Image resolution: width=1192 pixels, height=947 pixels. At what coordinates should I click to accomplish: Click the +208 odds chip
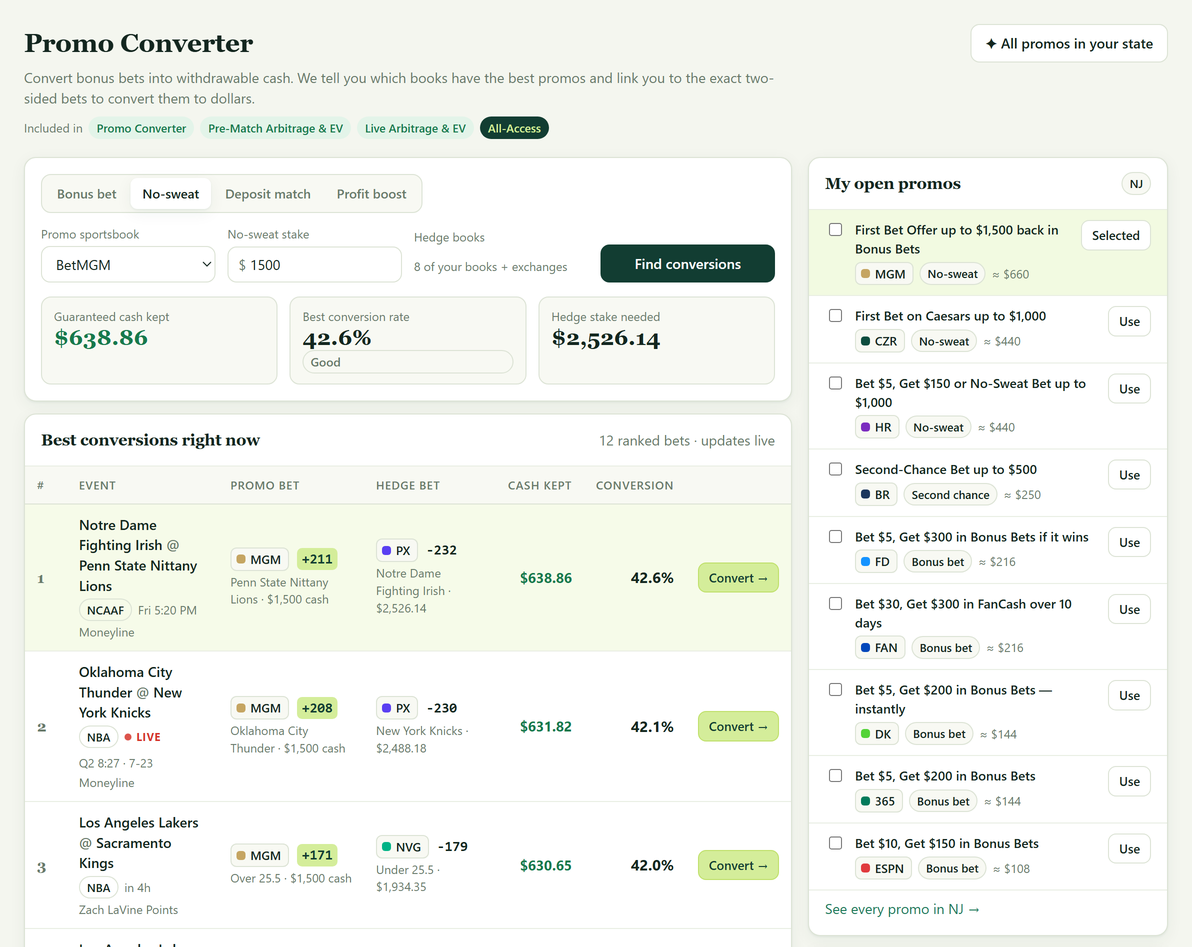[317, 708]
